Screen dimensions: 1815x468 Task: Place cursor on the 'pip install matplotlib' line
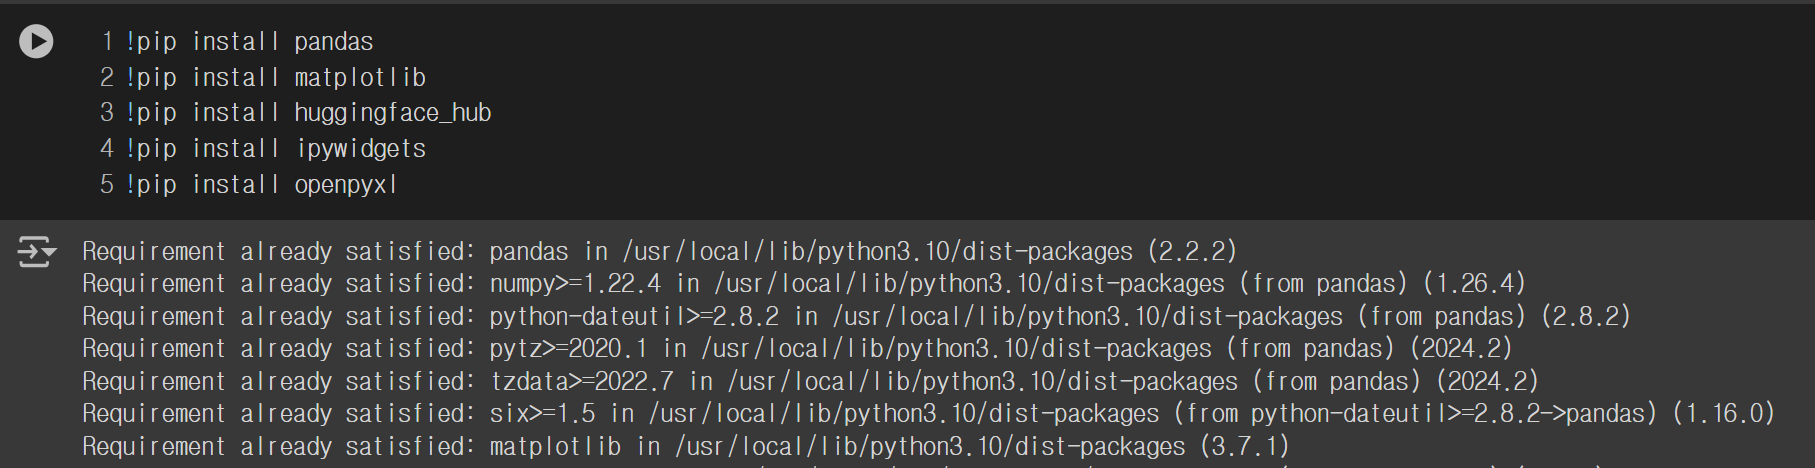pyautogui.click(x=276, y=77)
